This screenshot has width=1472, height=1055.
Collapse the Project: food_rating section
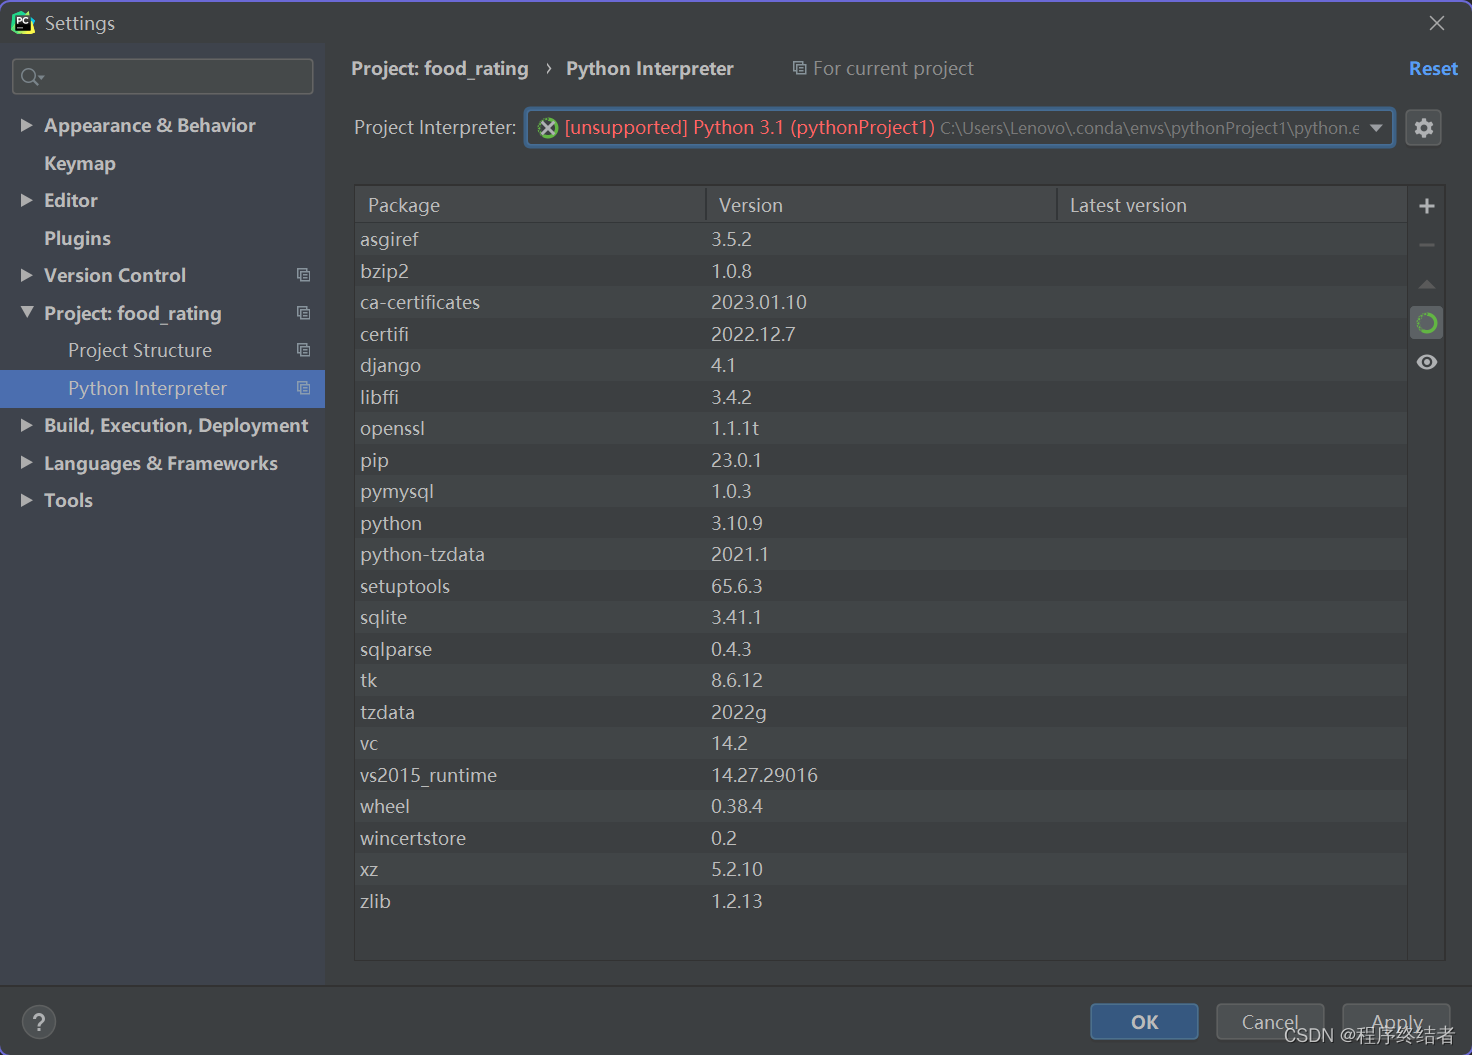[x=27, y=313]
